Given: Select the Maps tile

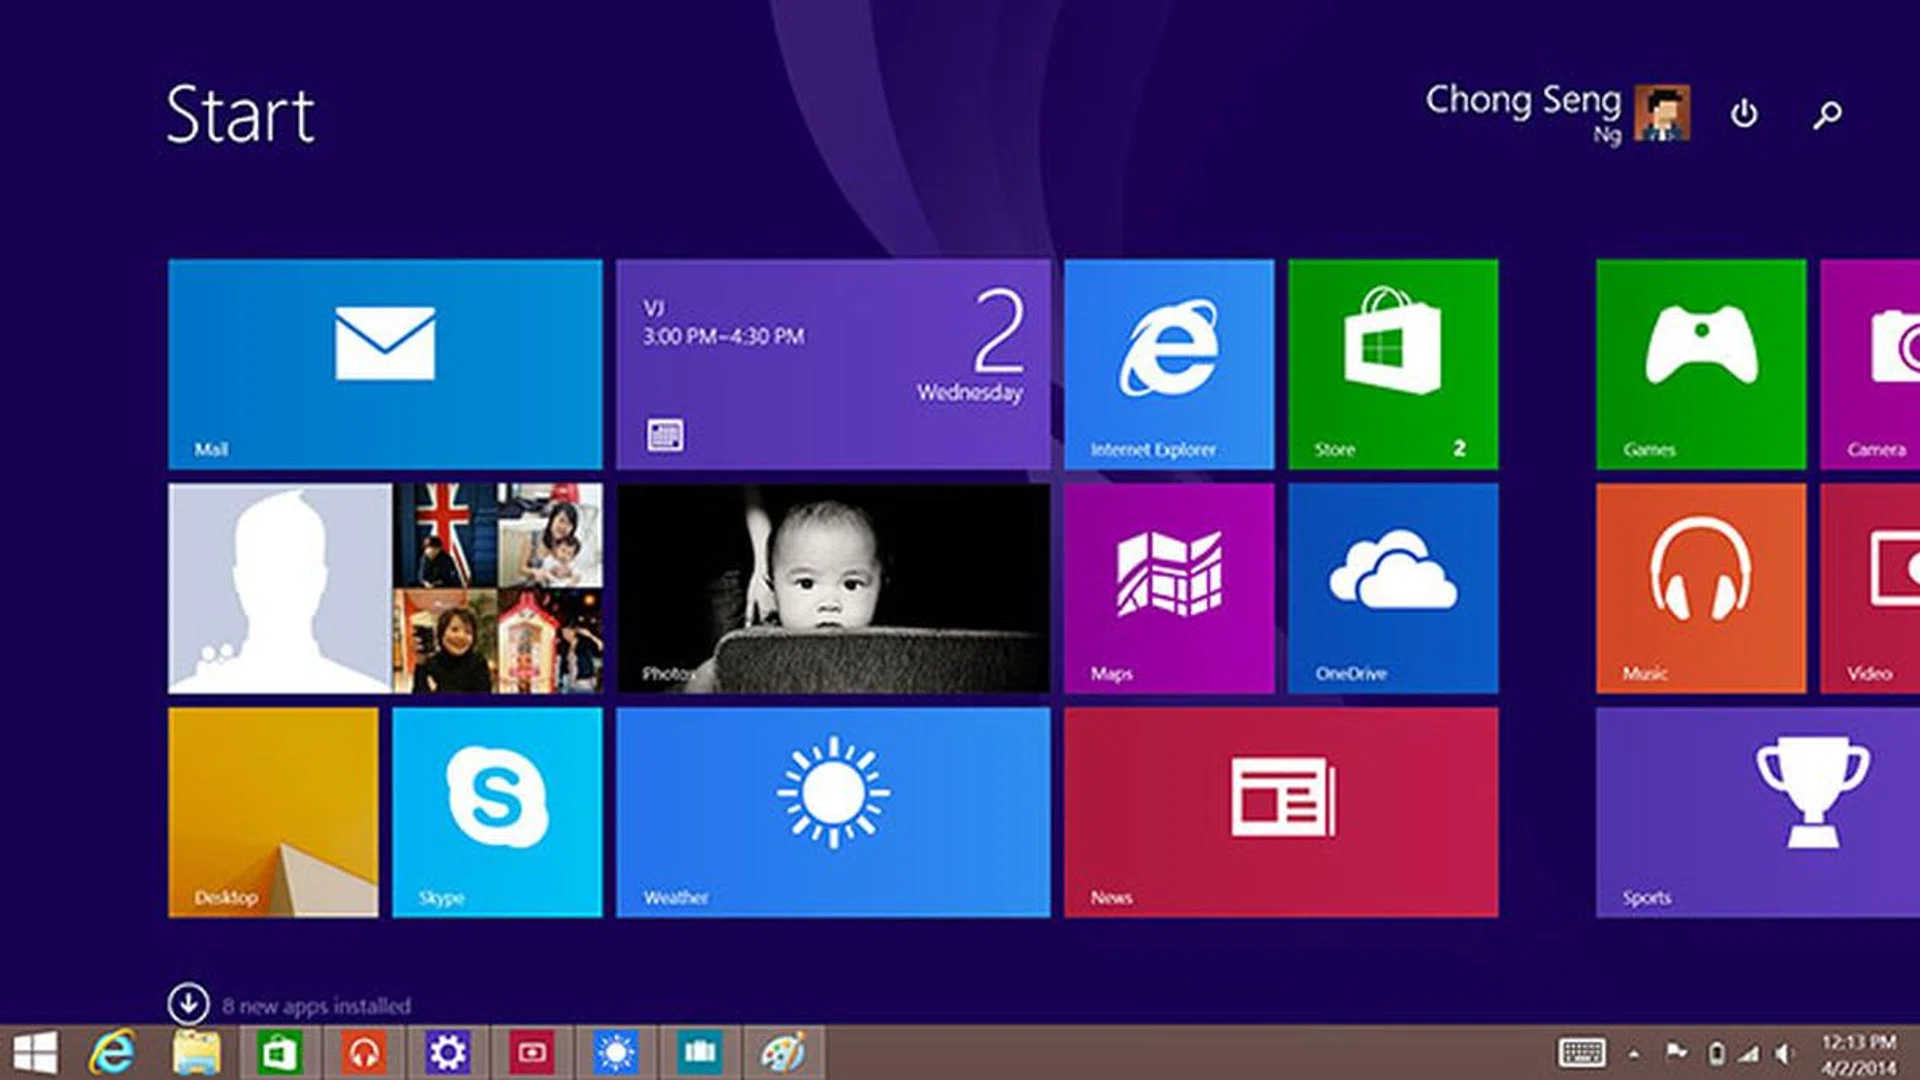Looking at the screenshot, I should [x=1170, y=588].
